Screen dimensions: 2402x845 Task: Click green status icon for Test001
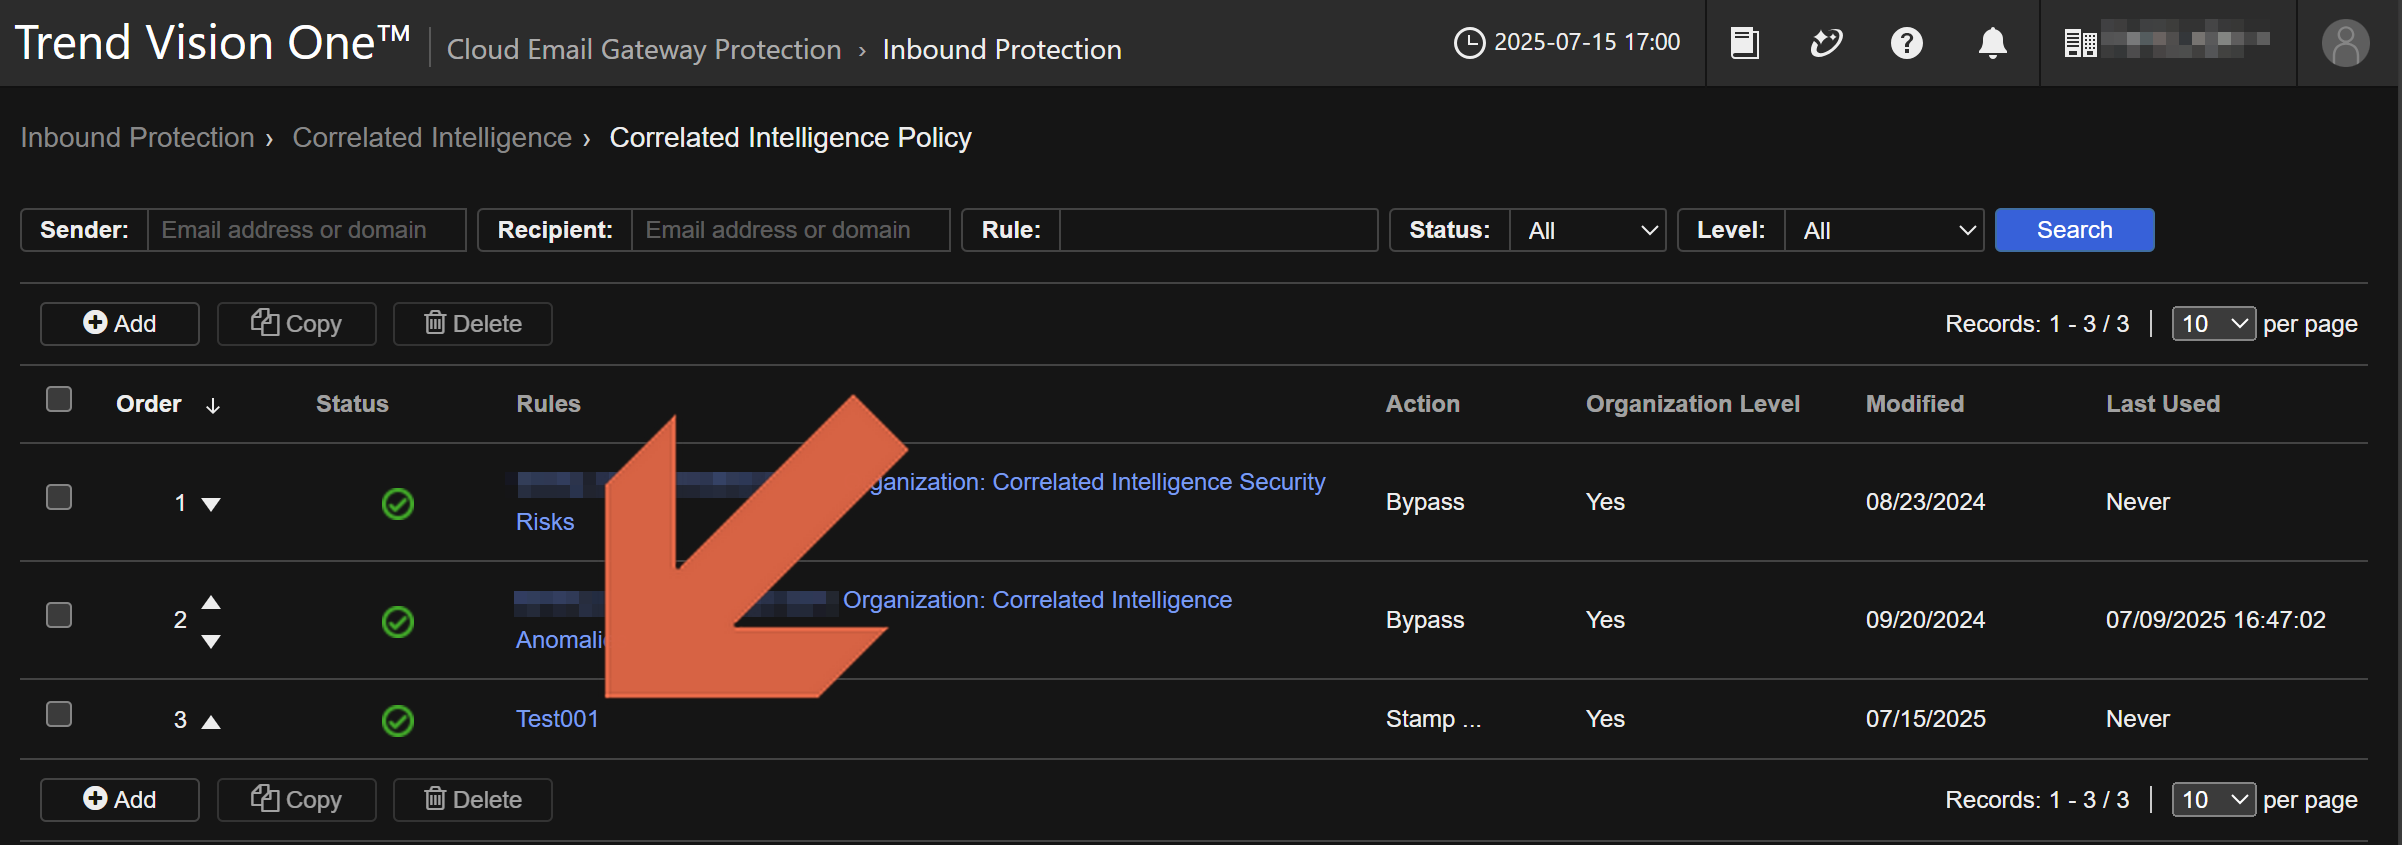click(x=398, y=720)
